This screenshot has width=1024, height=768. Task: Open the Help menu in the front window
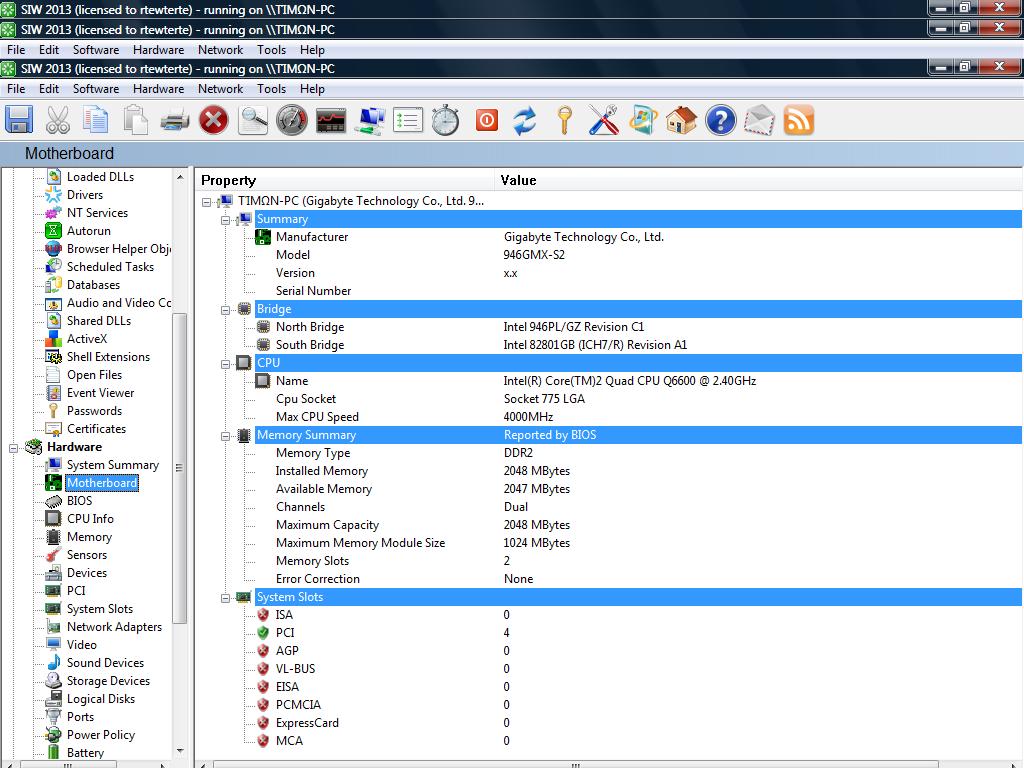pyautogui.click(x=312, y=89)
